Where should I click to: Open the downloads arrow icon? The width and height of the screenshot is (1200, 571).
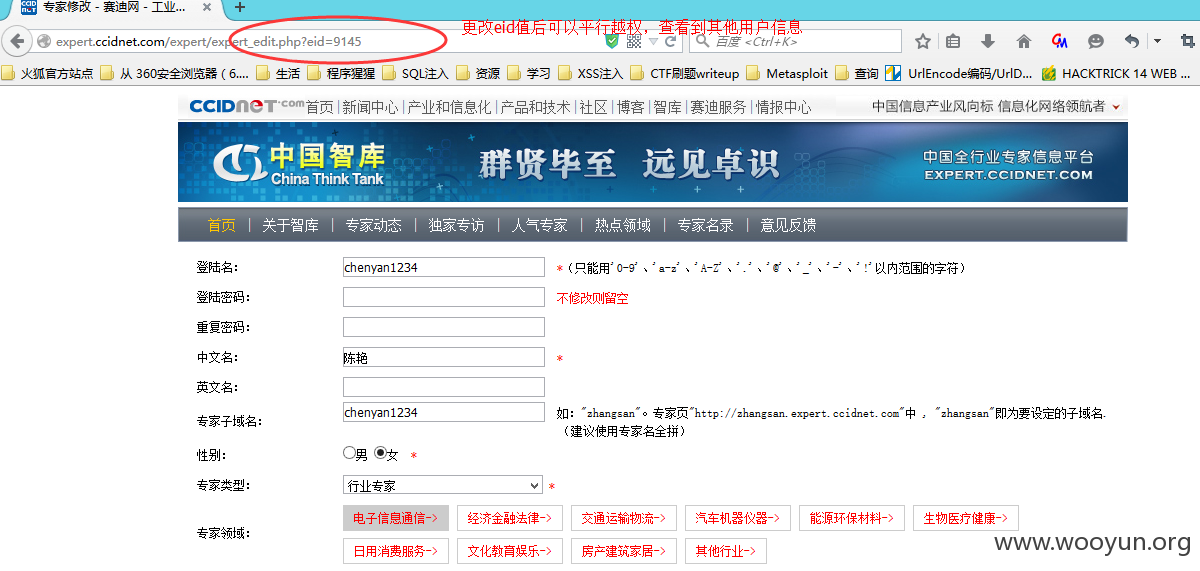[x=988, y=42]
